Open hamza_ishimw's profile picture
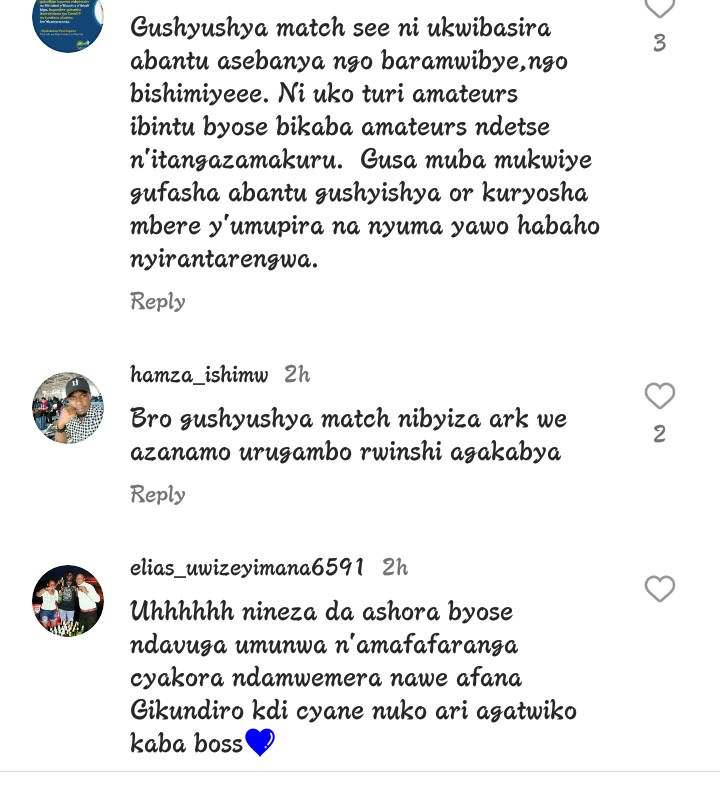The height and width of the screenshot is (791, 720). click(68, 408)
